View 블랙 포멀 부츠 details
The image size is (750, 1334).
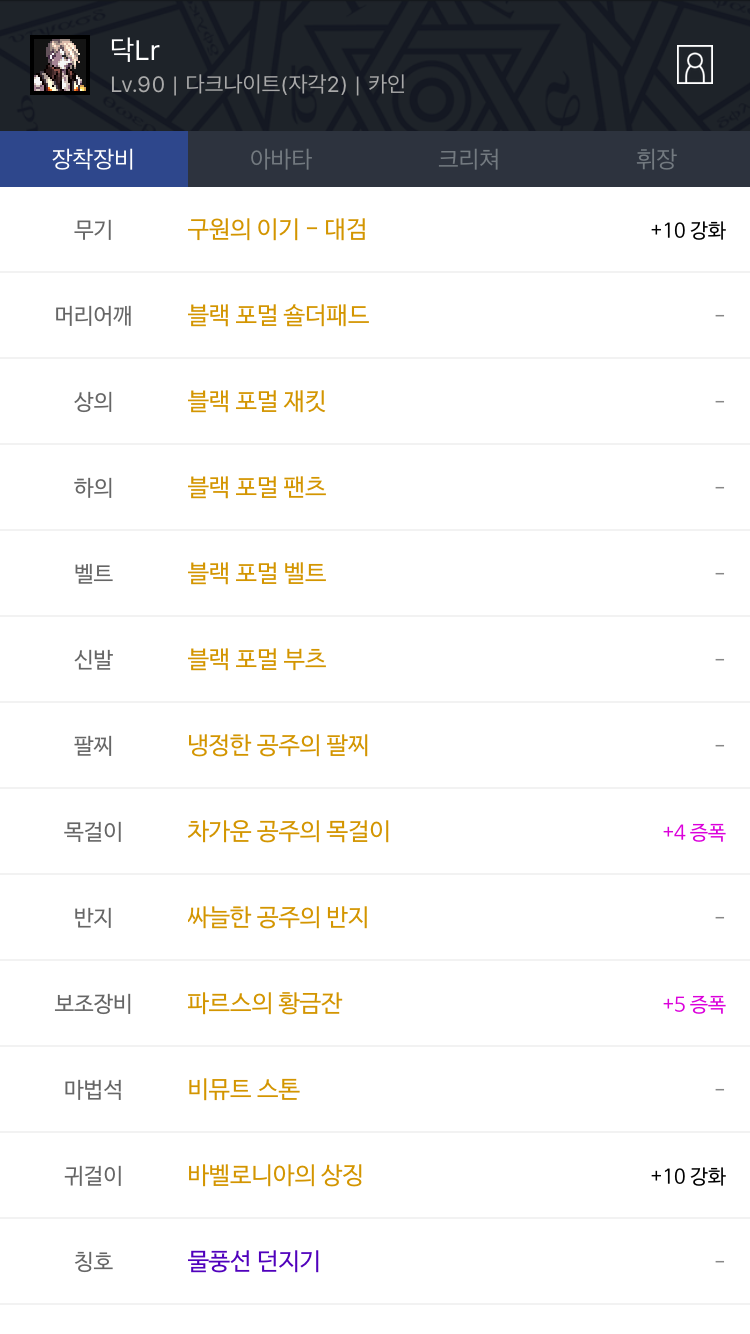(257, 659)
